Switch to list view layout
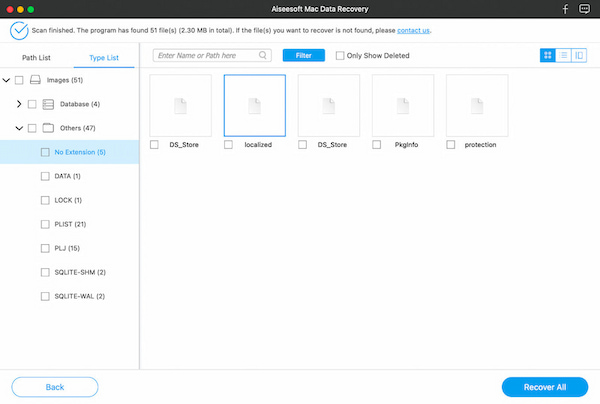The image size is (600, 404). click(x=563, y=55)
